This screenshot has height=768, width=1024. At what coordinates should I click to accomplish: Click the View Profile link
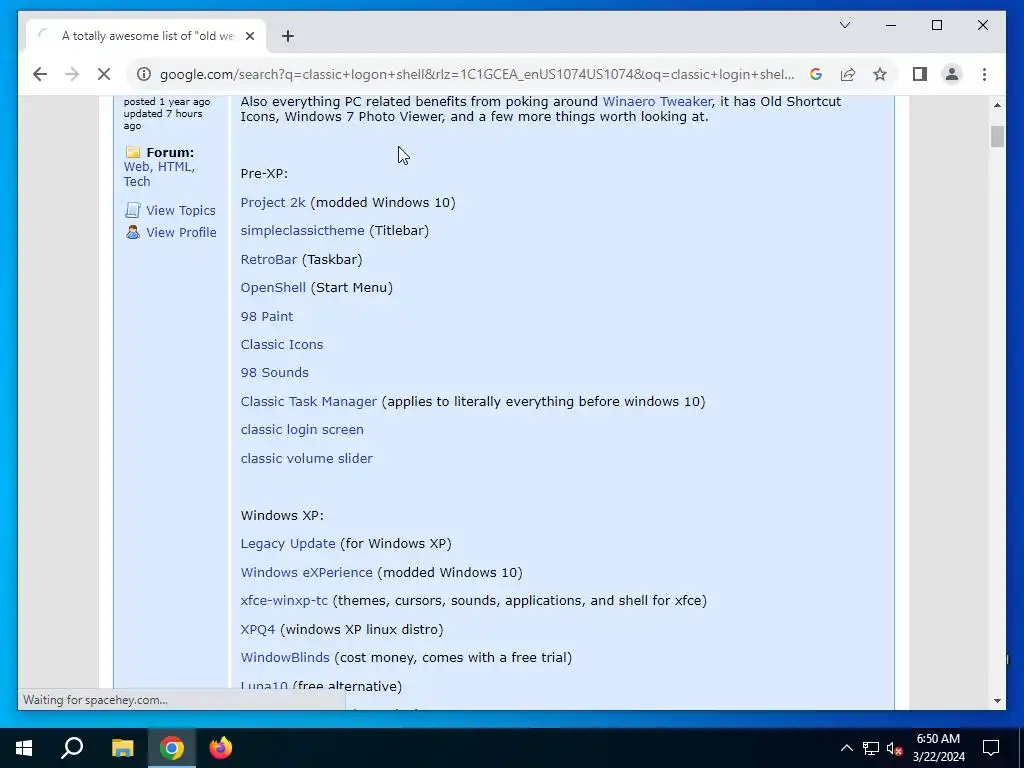click(x=181, y=232)
